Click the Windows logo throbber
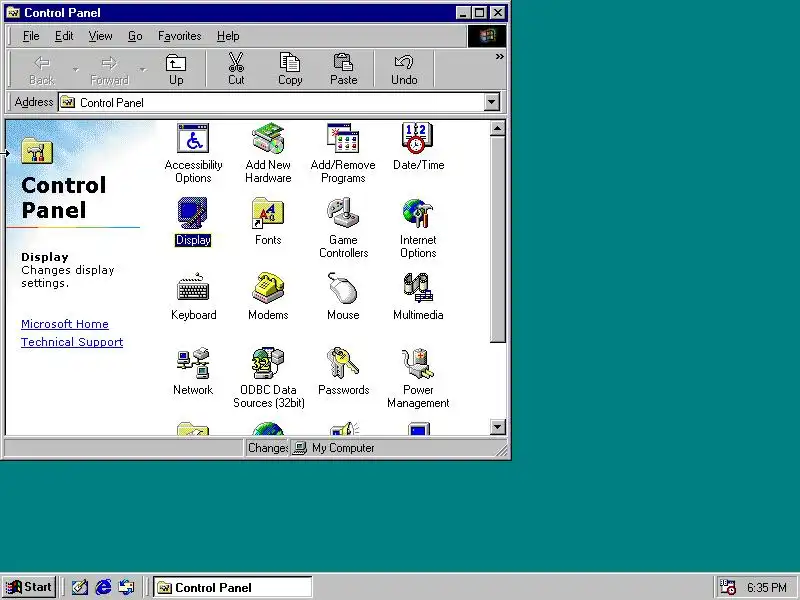Viewport: 800px width, 600px height. pos(487,36)
